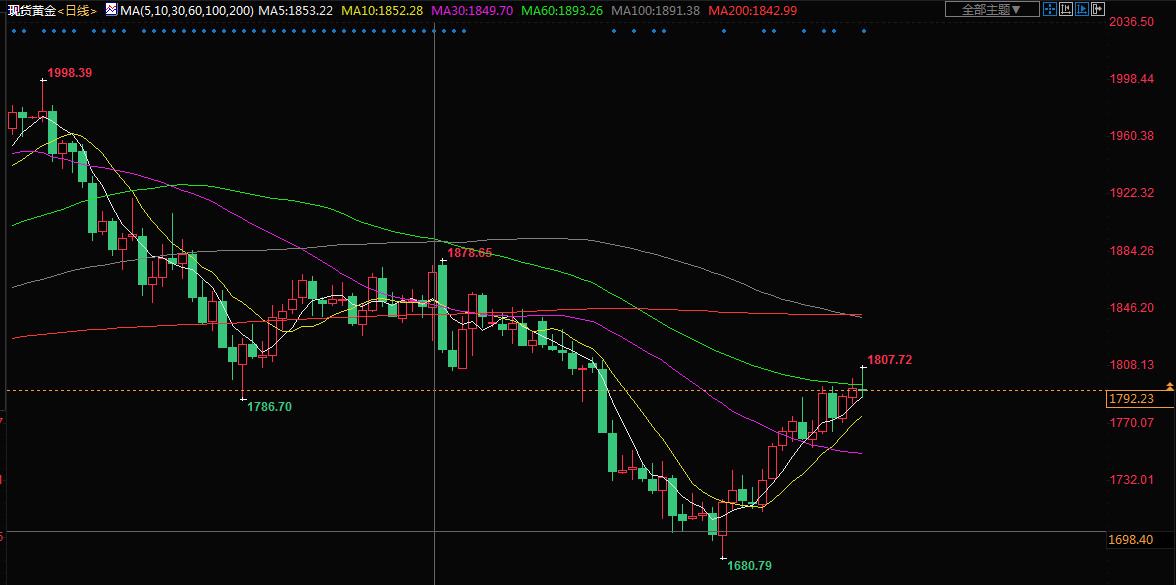Click the gray MA100:1891.38 legend
This screenshot has height=585, width=1176.
point(655,10)
